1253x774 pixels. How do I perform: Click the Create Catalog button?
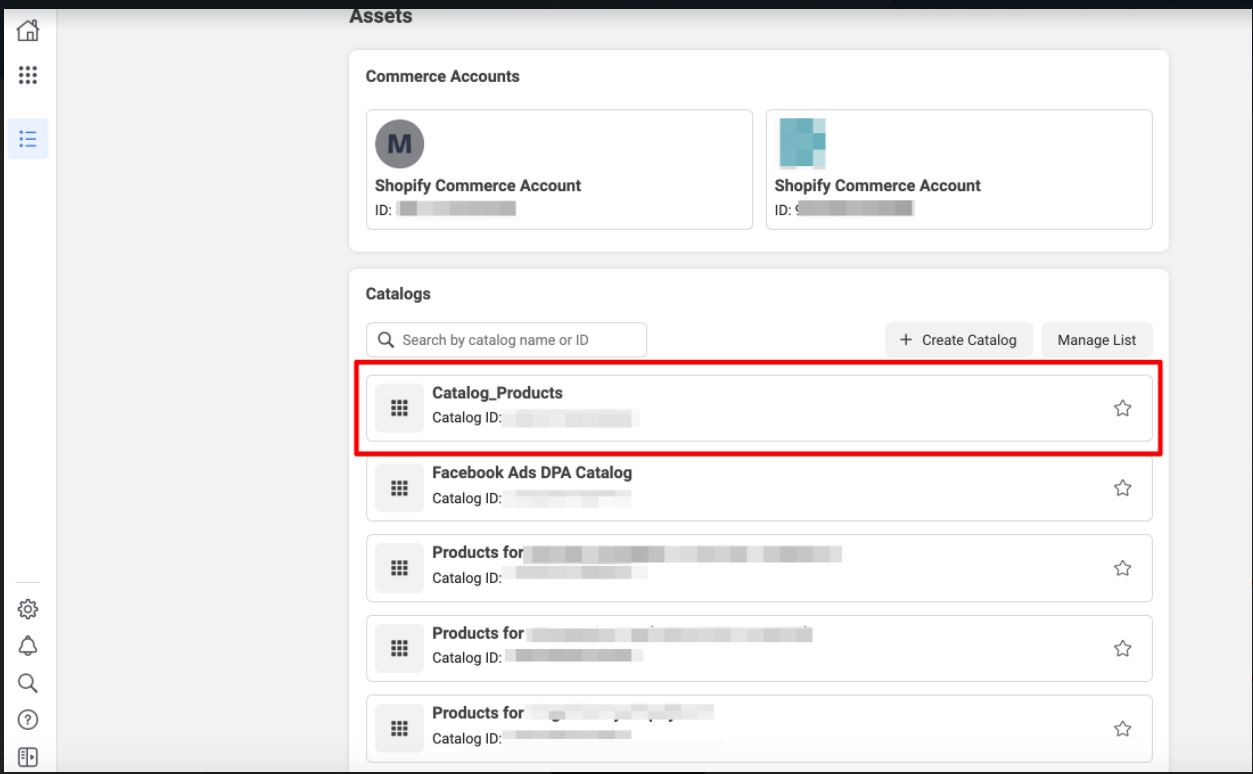[958, 340]
